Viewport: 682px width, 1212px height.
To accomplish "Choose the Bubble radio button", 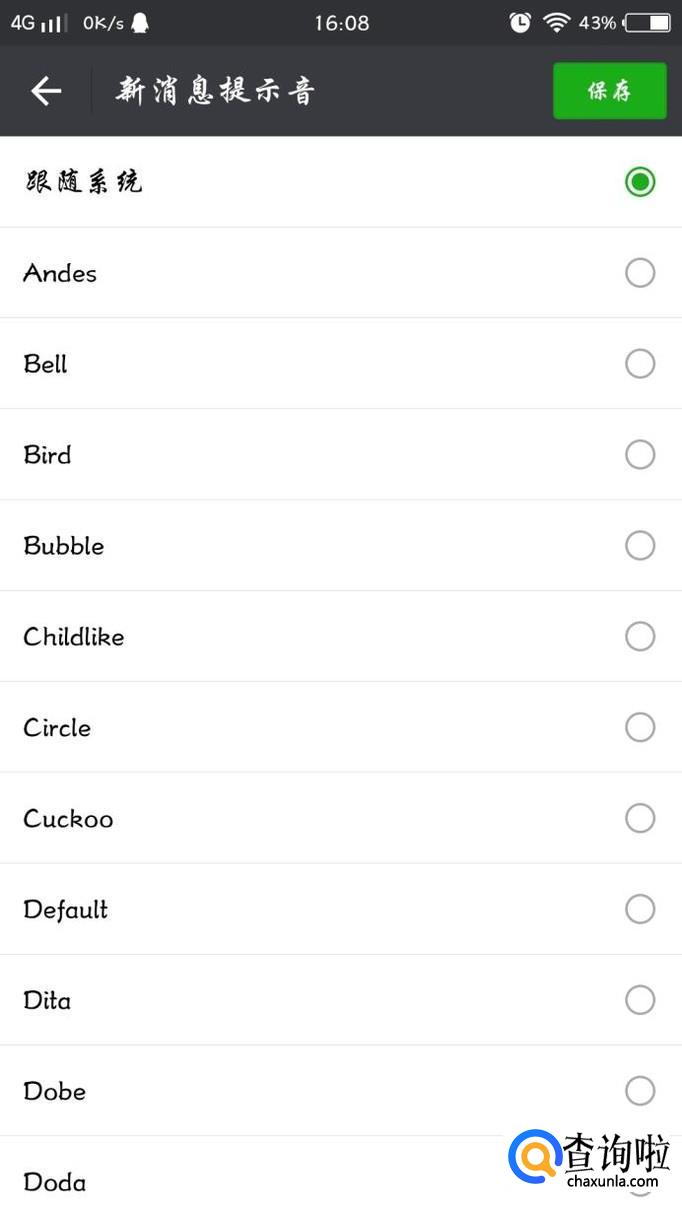I will 640,546.
